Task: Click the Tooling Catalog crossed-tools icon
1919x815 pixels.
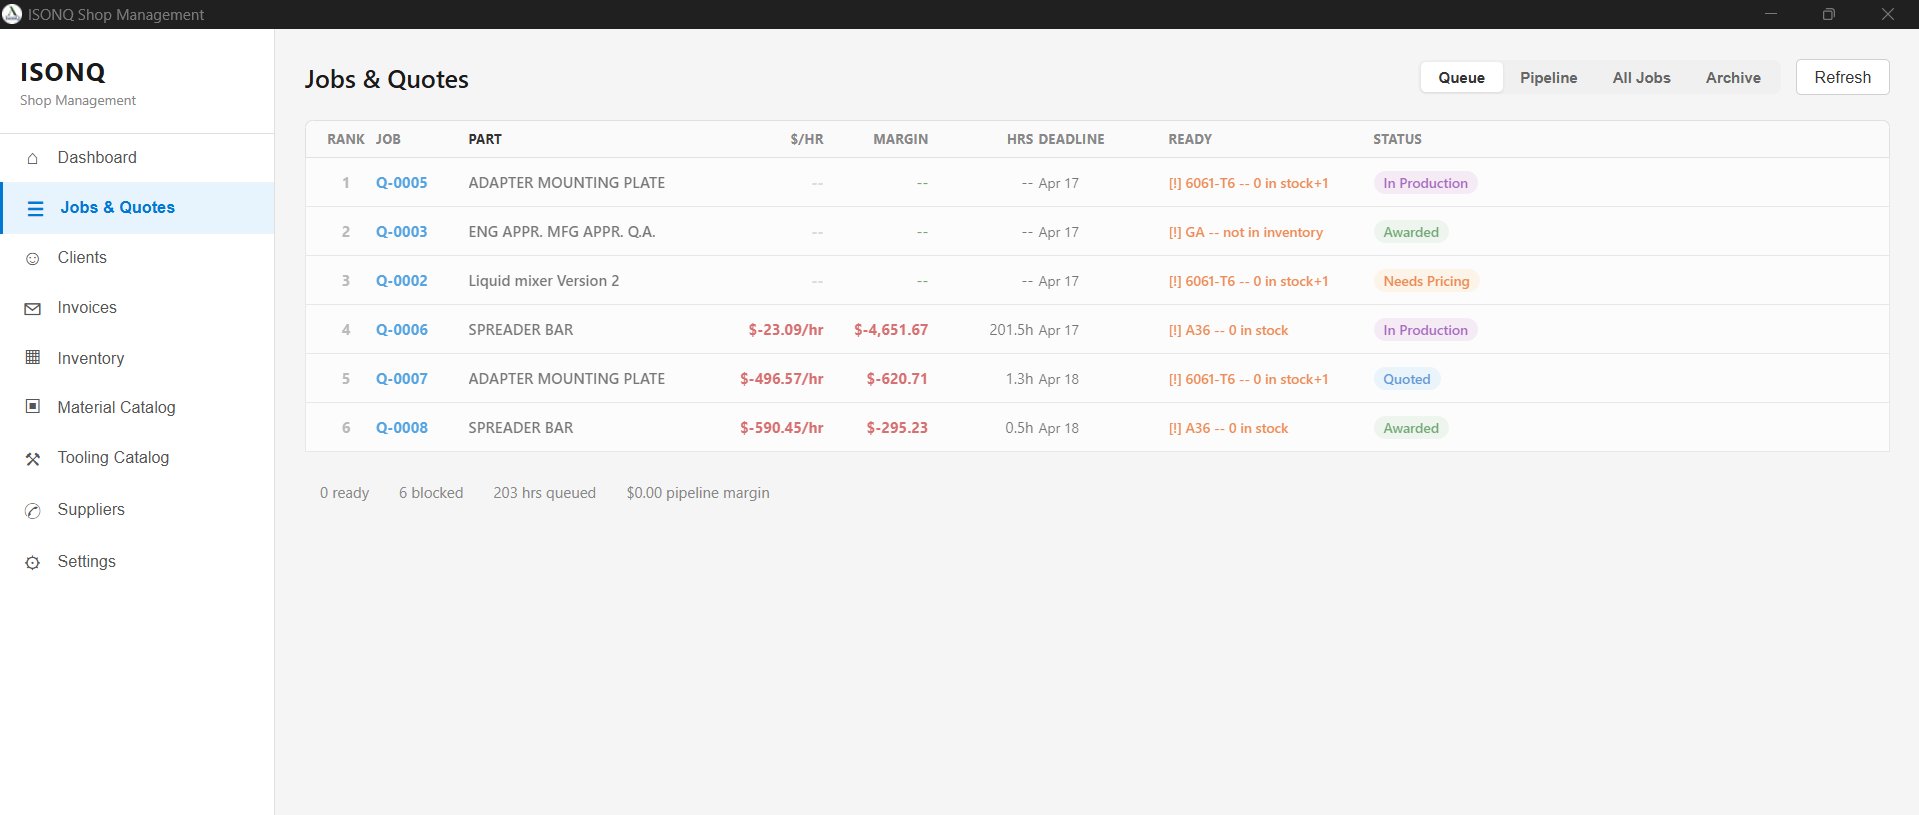Action: coord(33,459)
